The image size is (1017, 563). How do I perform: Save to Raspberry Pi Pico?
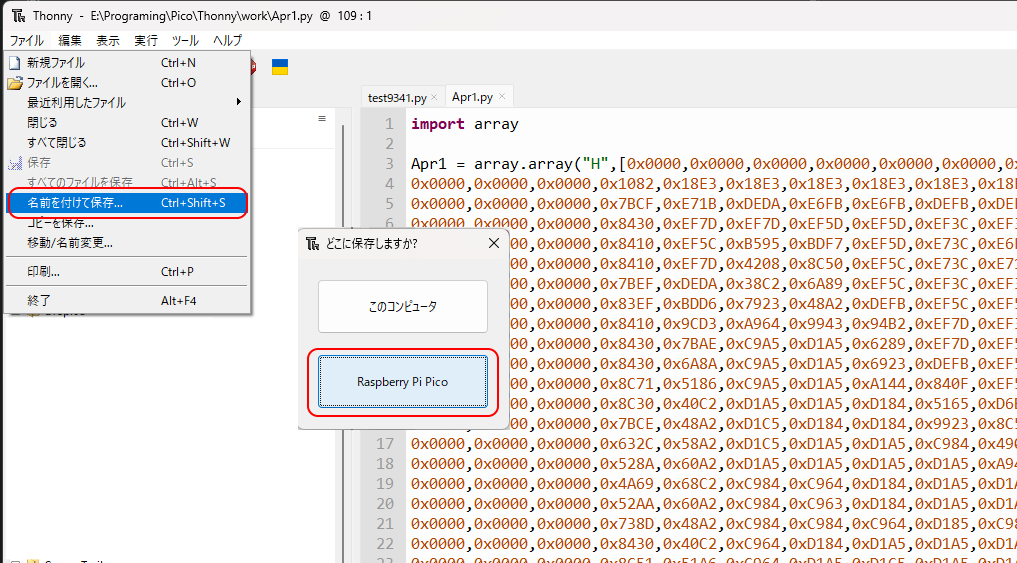tap(403, 381)
